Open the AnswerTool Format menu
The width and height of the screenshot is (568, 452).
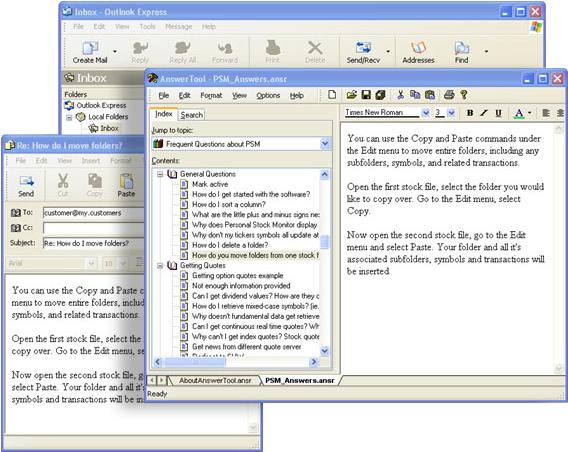point(211,95)
